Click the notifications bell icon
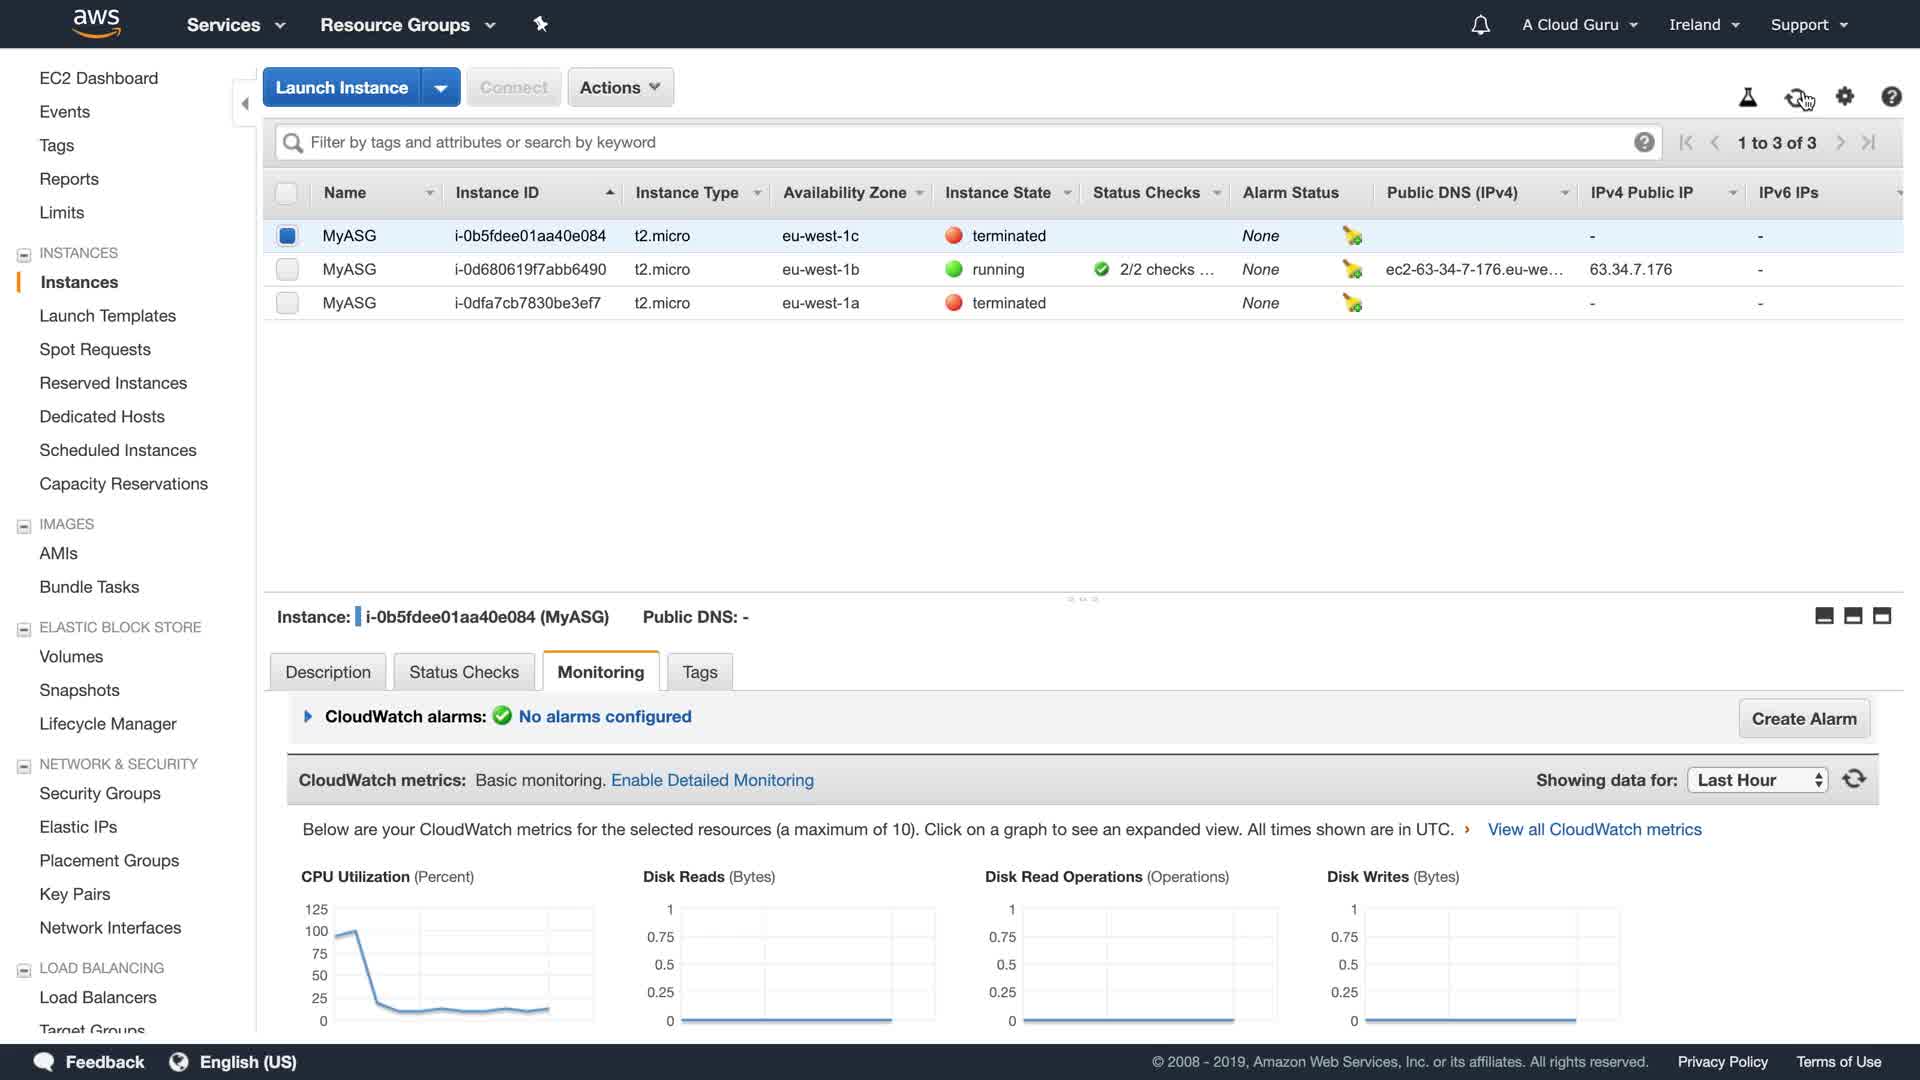The image size is (1920, 1080). pyautogui.click(x=1480, y=25)
